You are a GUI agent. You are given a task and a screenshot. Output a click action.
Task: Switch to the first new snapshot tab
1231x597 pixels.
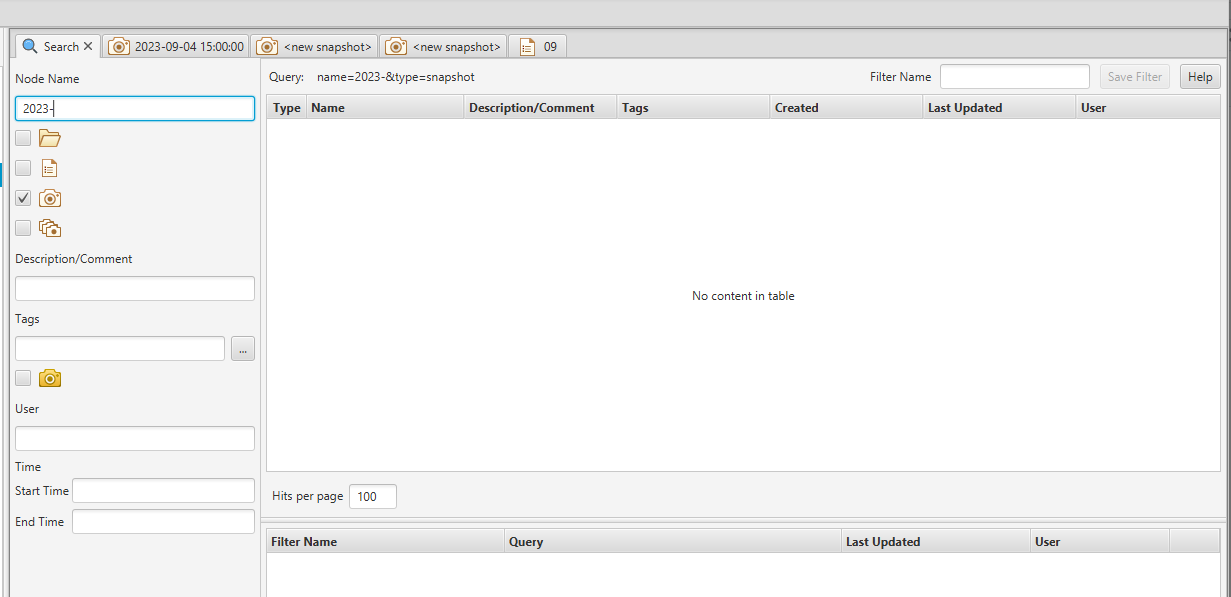point(314,46)
